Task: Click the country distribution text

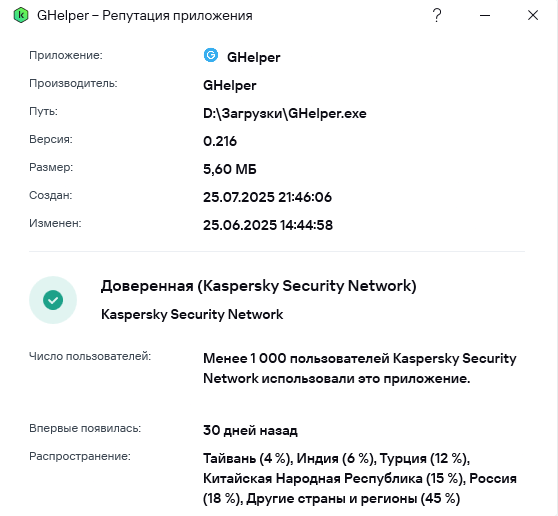Action: pos(360,478)
